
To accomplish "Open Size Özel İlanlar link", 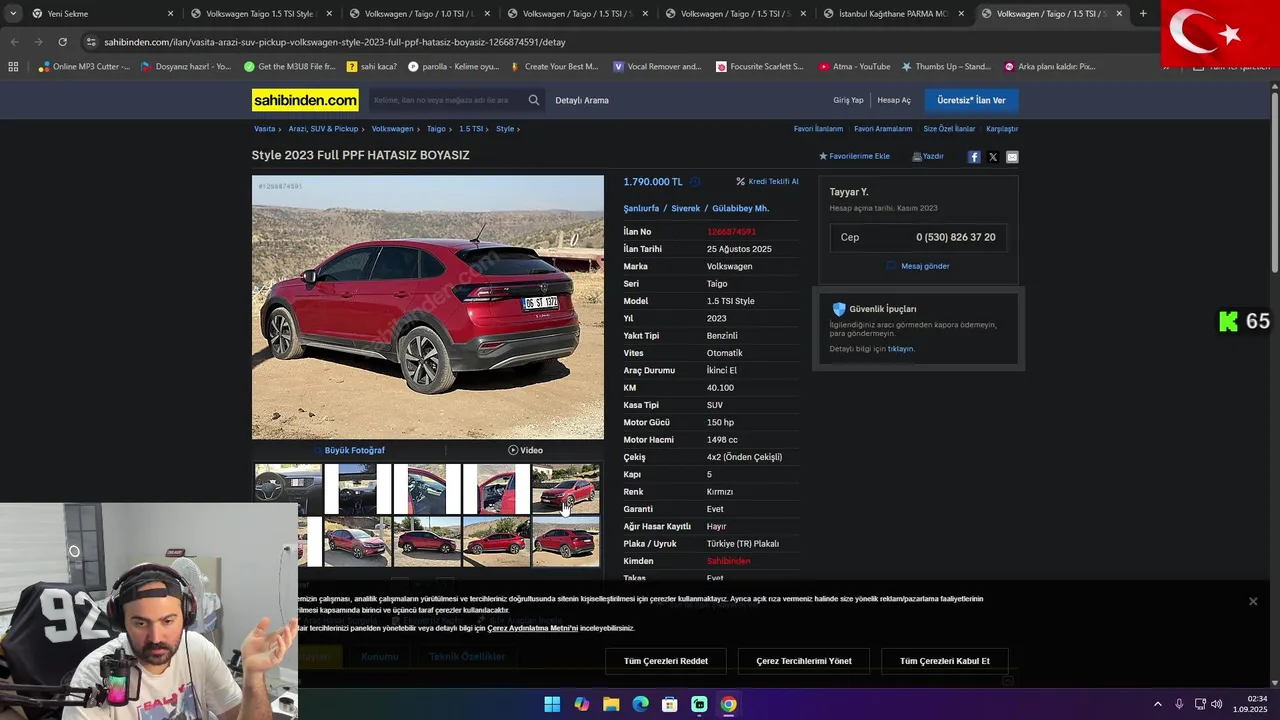I will [x=949, y=129].
